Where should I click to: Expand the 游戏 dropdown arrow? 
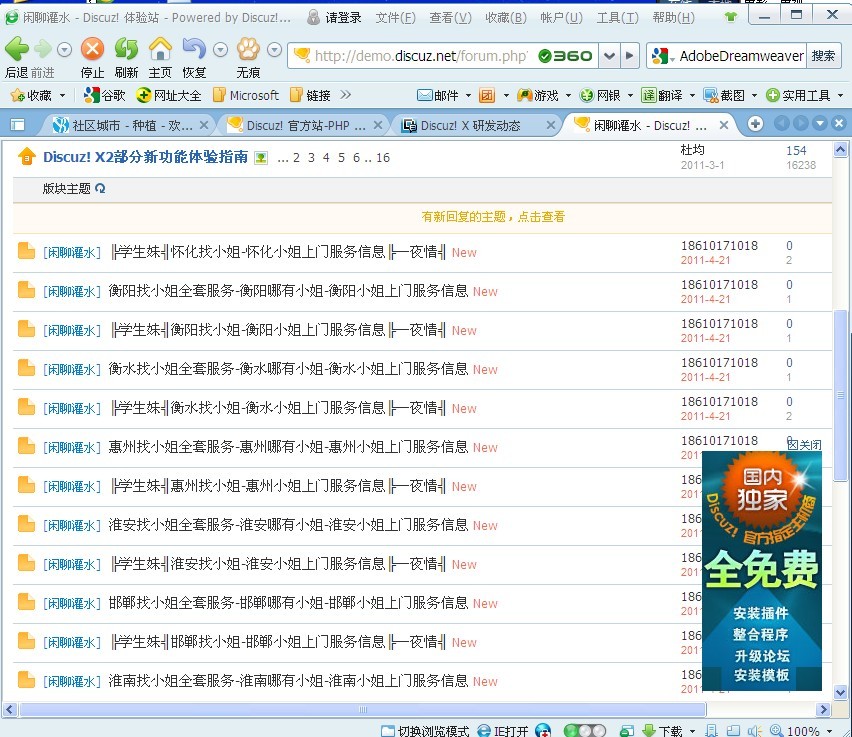pyautogui.click(x=568, y=96)
